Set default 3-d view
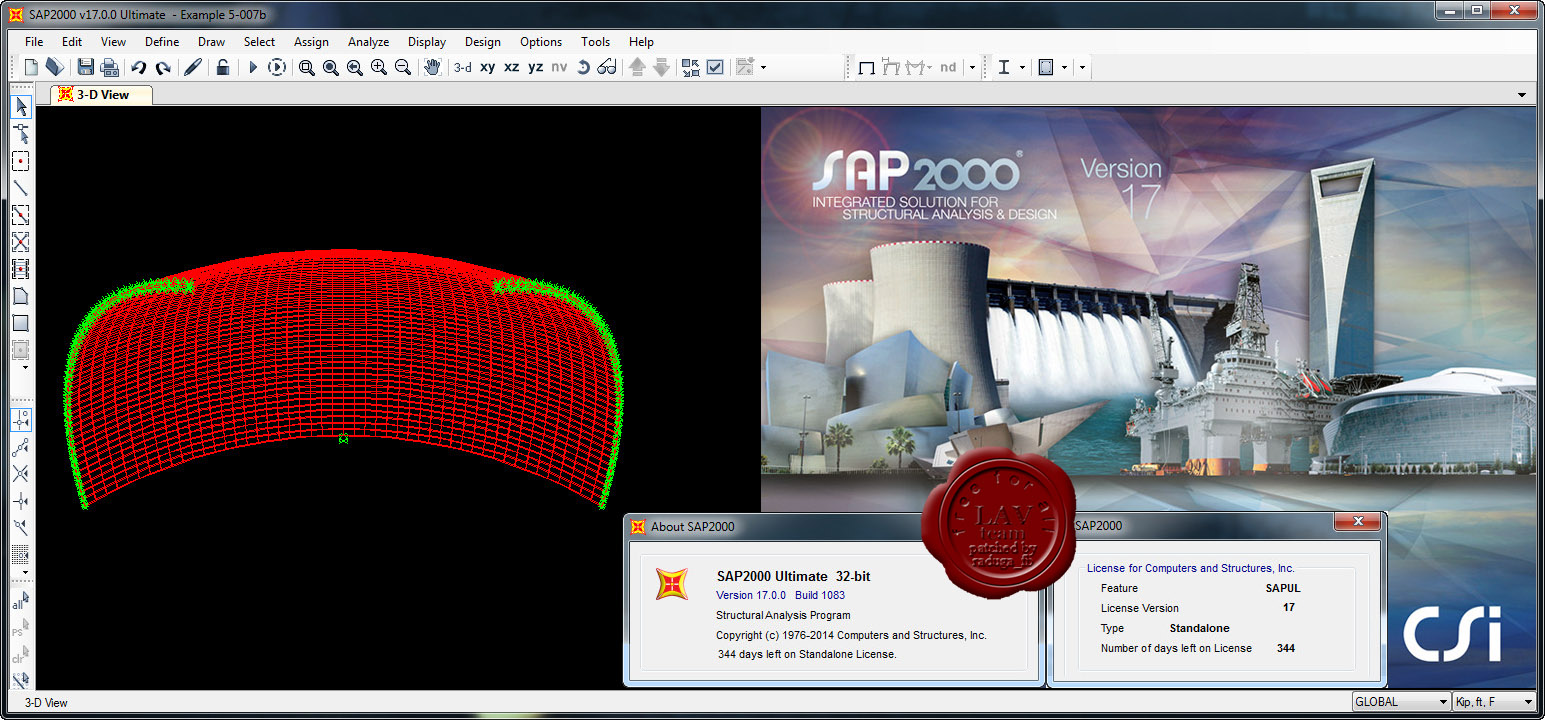The image size is (1545, 720). tap(463, 67)
